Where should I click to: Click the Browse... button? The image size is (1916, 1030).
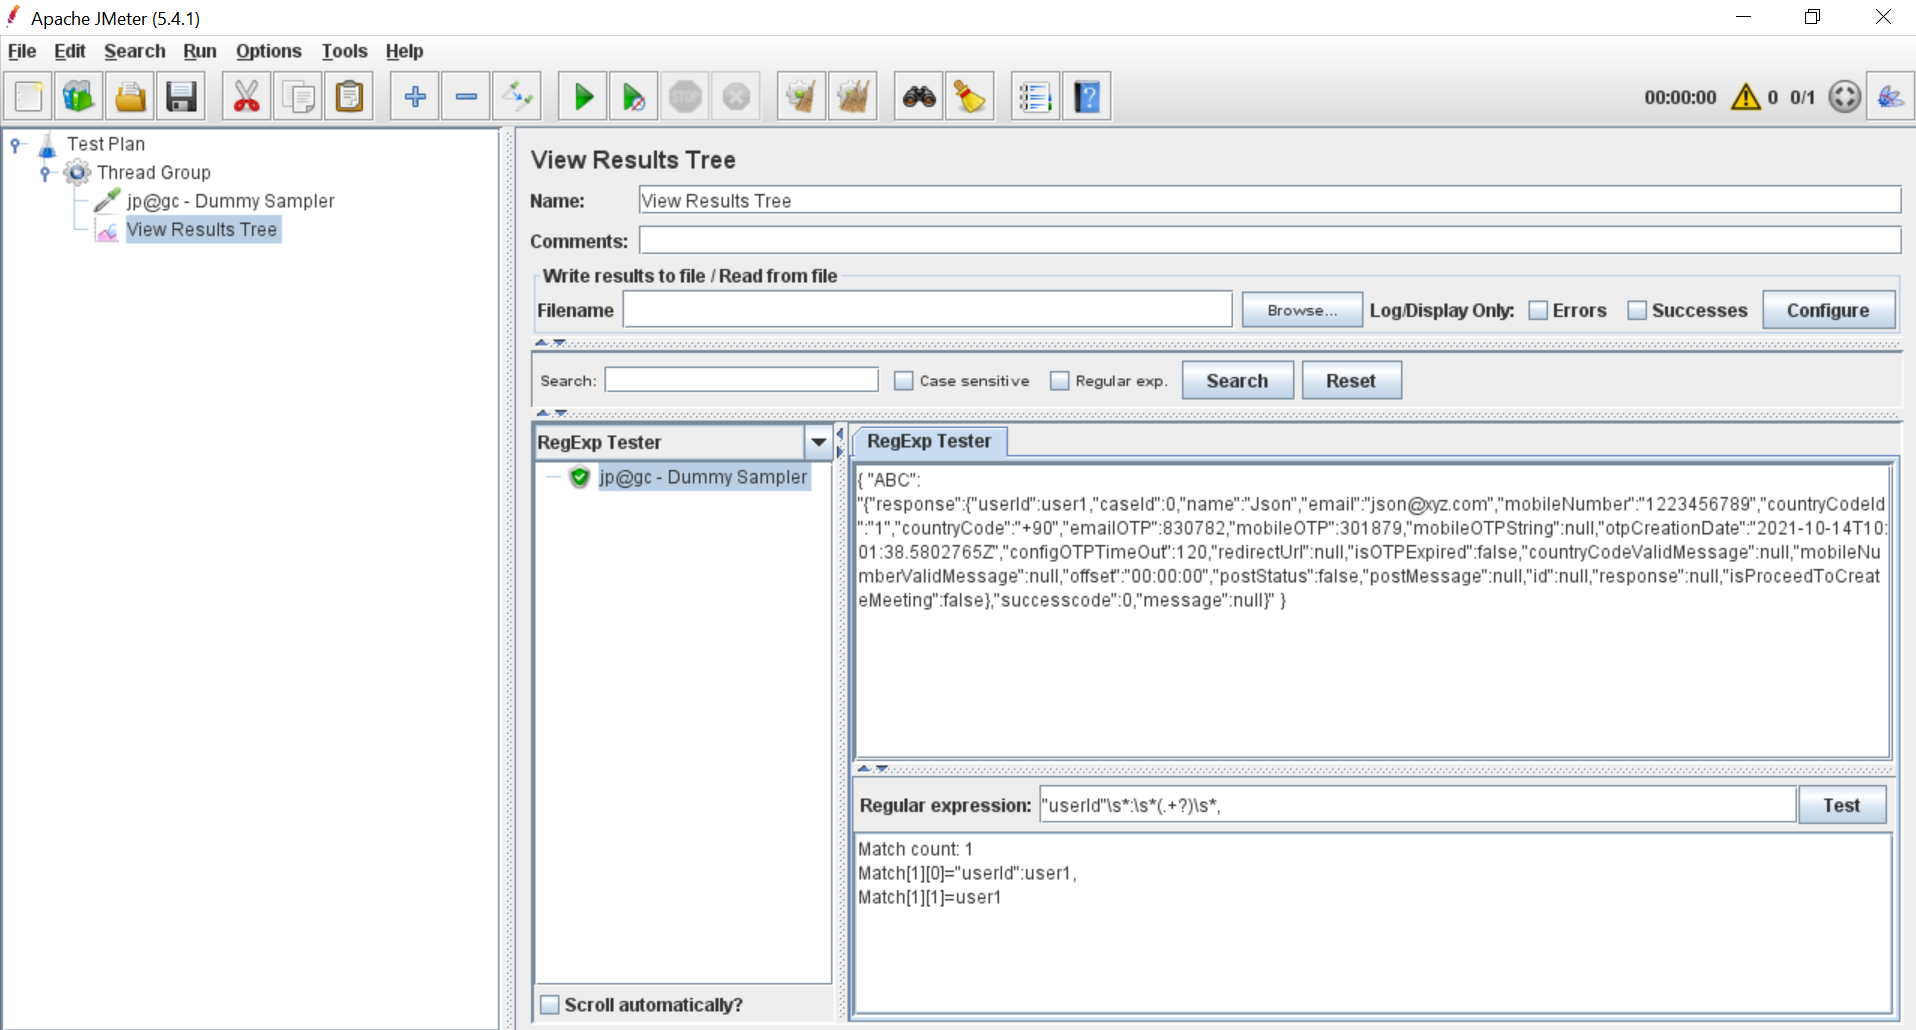(x=1302, y=311)
